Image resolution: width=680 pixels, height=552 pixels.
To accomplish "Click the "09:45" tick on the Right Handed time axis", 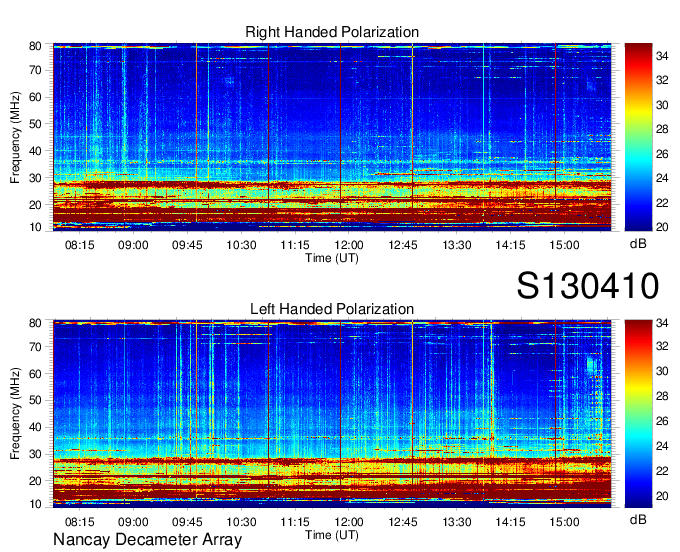I will tap(187, 245).
